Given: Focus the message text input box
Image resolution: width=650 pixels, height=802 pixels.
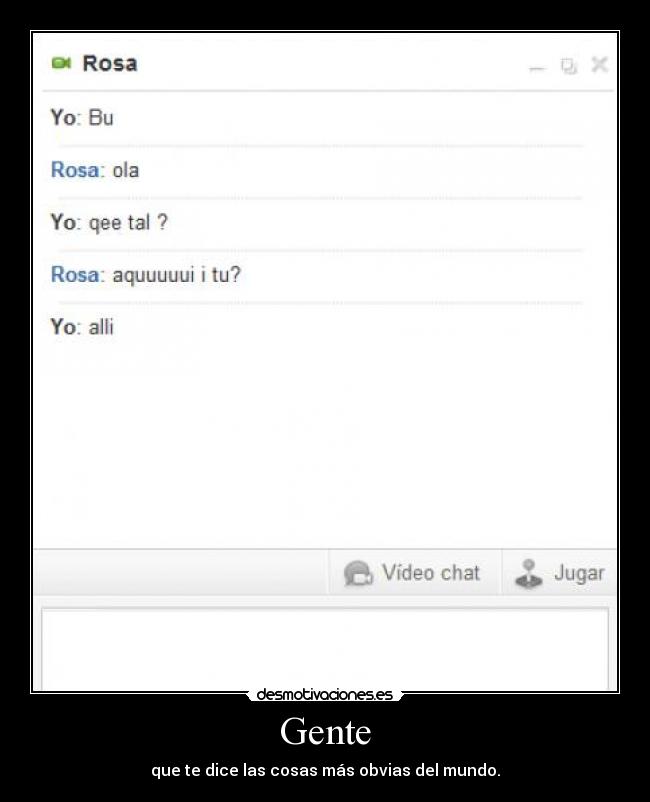Looking at the screenshot, I should coord(325,649).
